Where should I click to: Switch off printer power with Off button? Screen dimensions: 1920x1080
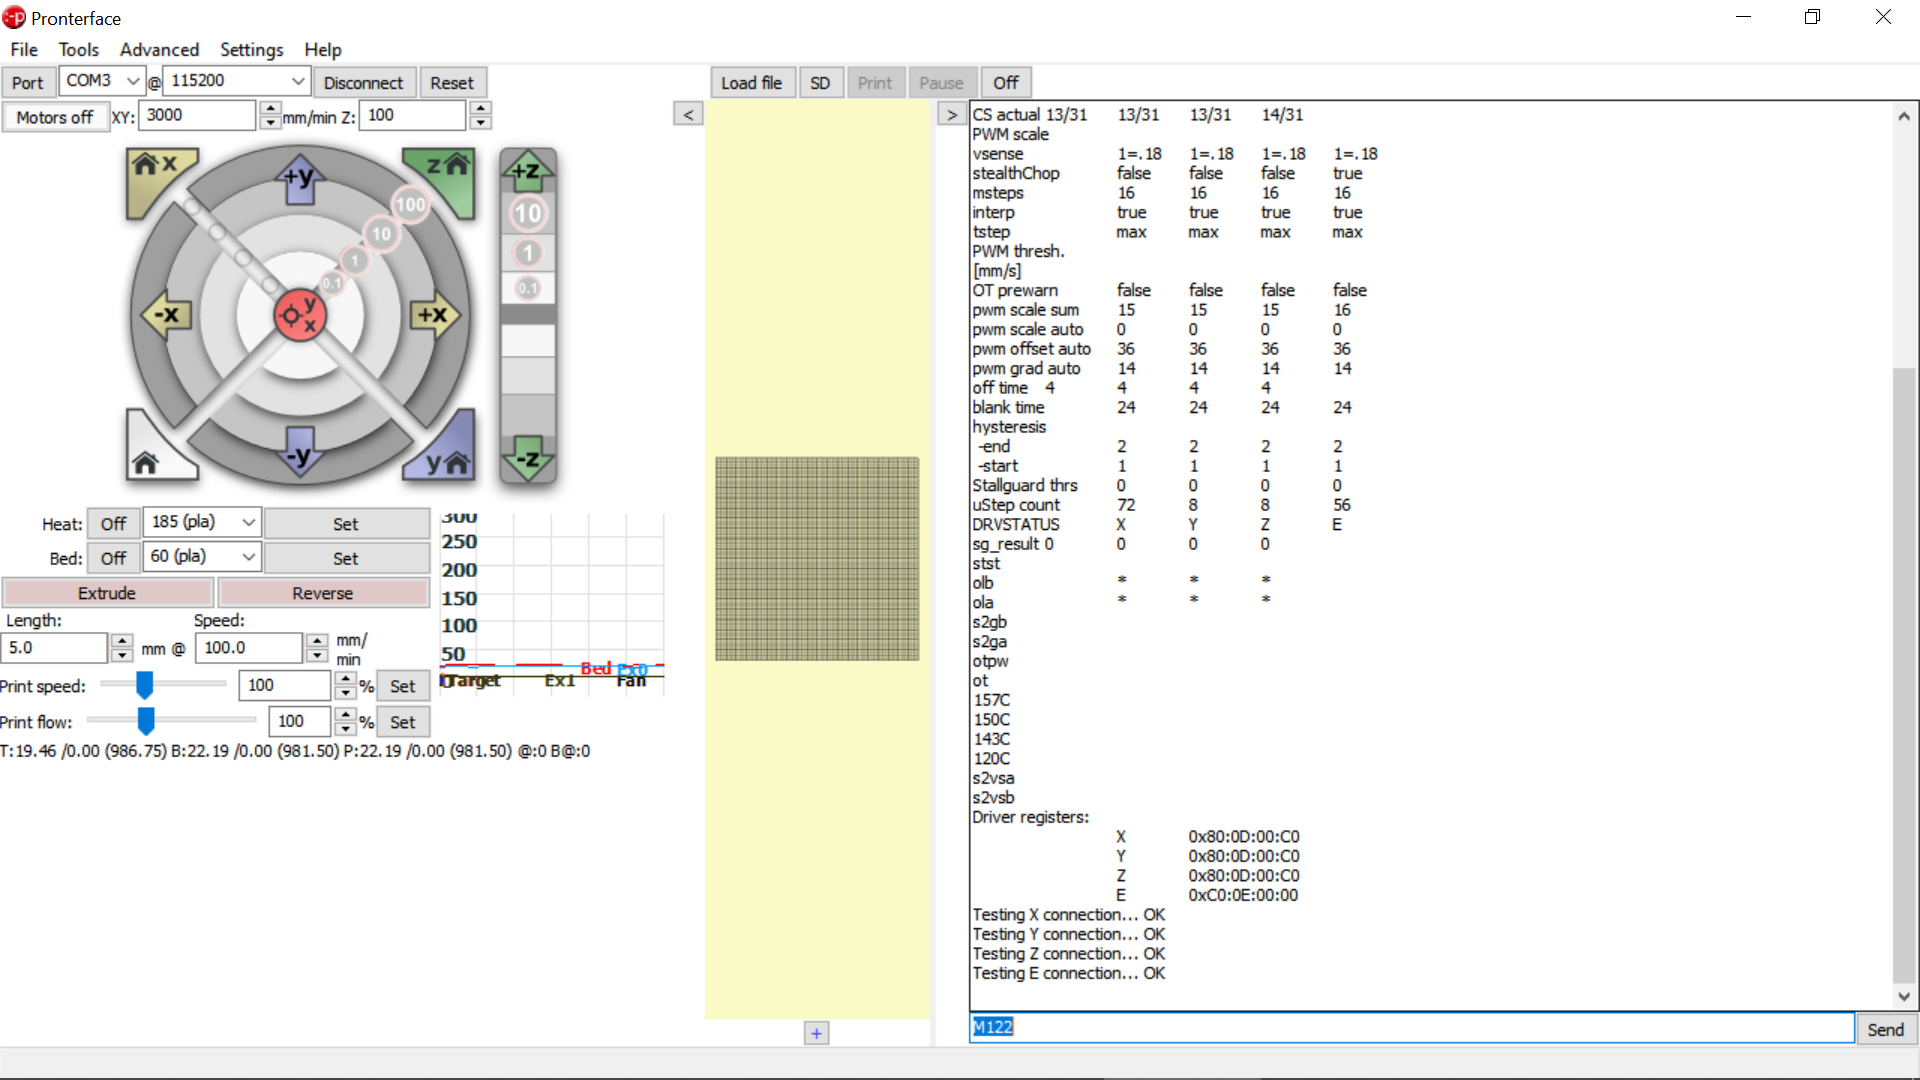pos(1005,83)
